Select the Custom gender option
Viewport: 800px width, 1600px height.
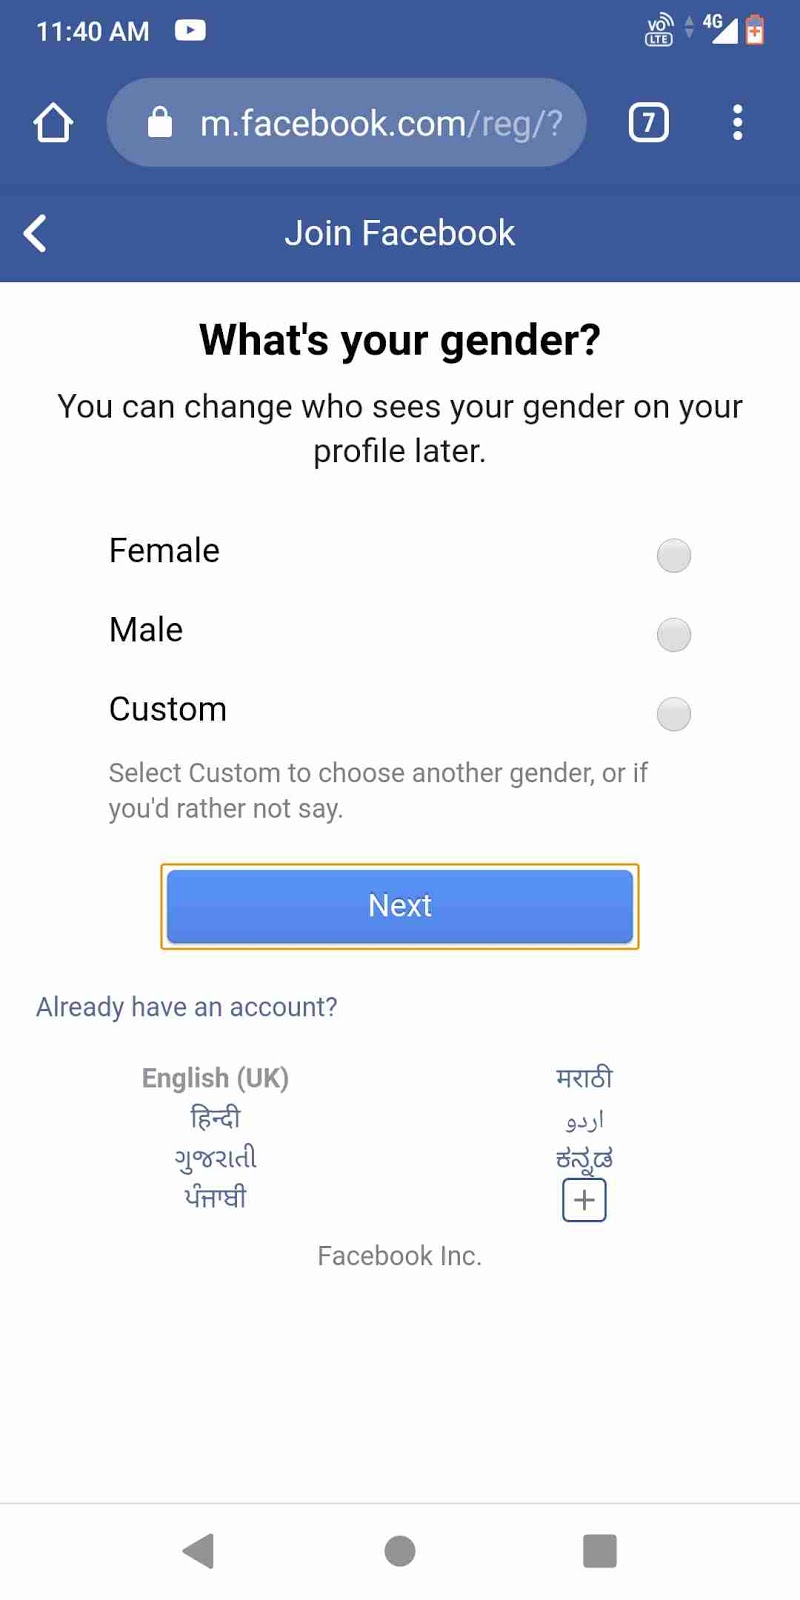[673, 714]
